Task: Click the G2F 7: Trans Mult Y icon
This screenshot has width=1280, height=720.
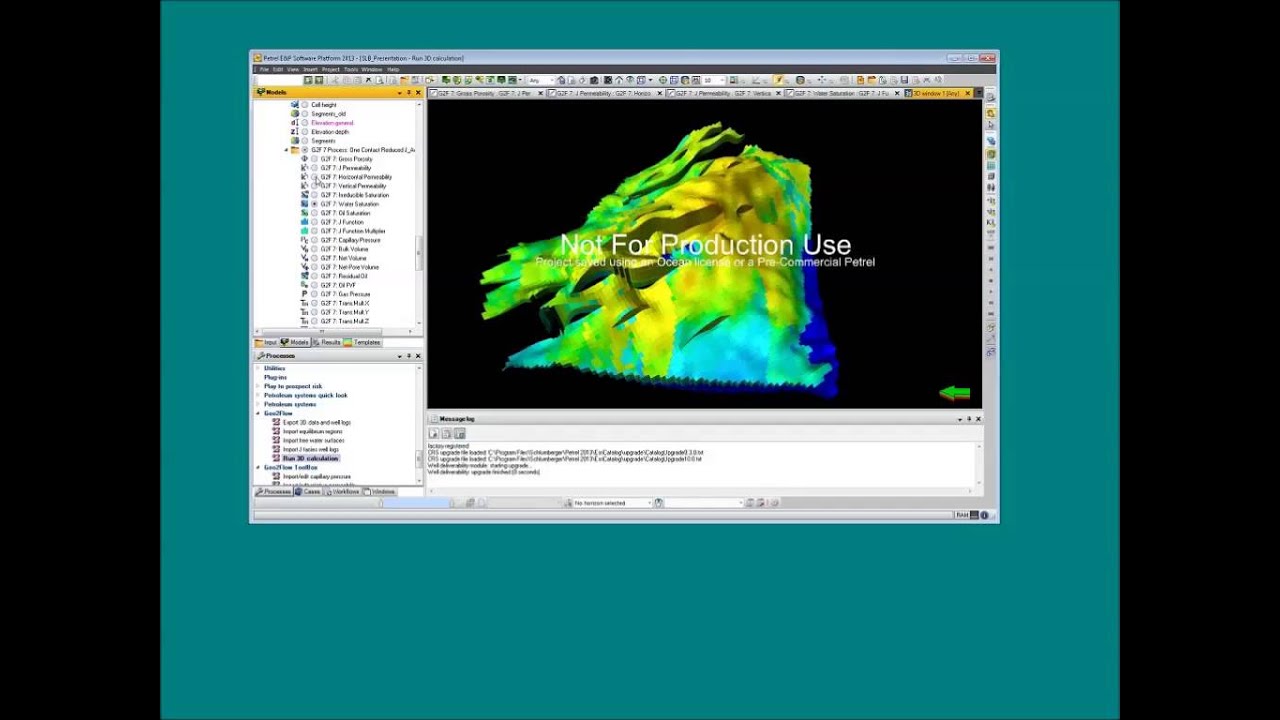Action: pos(305,312)
